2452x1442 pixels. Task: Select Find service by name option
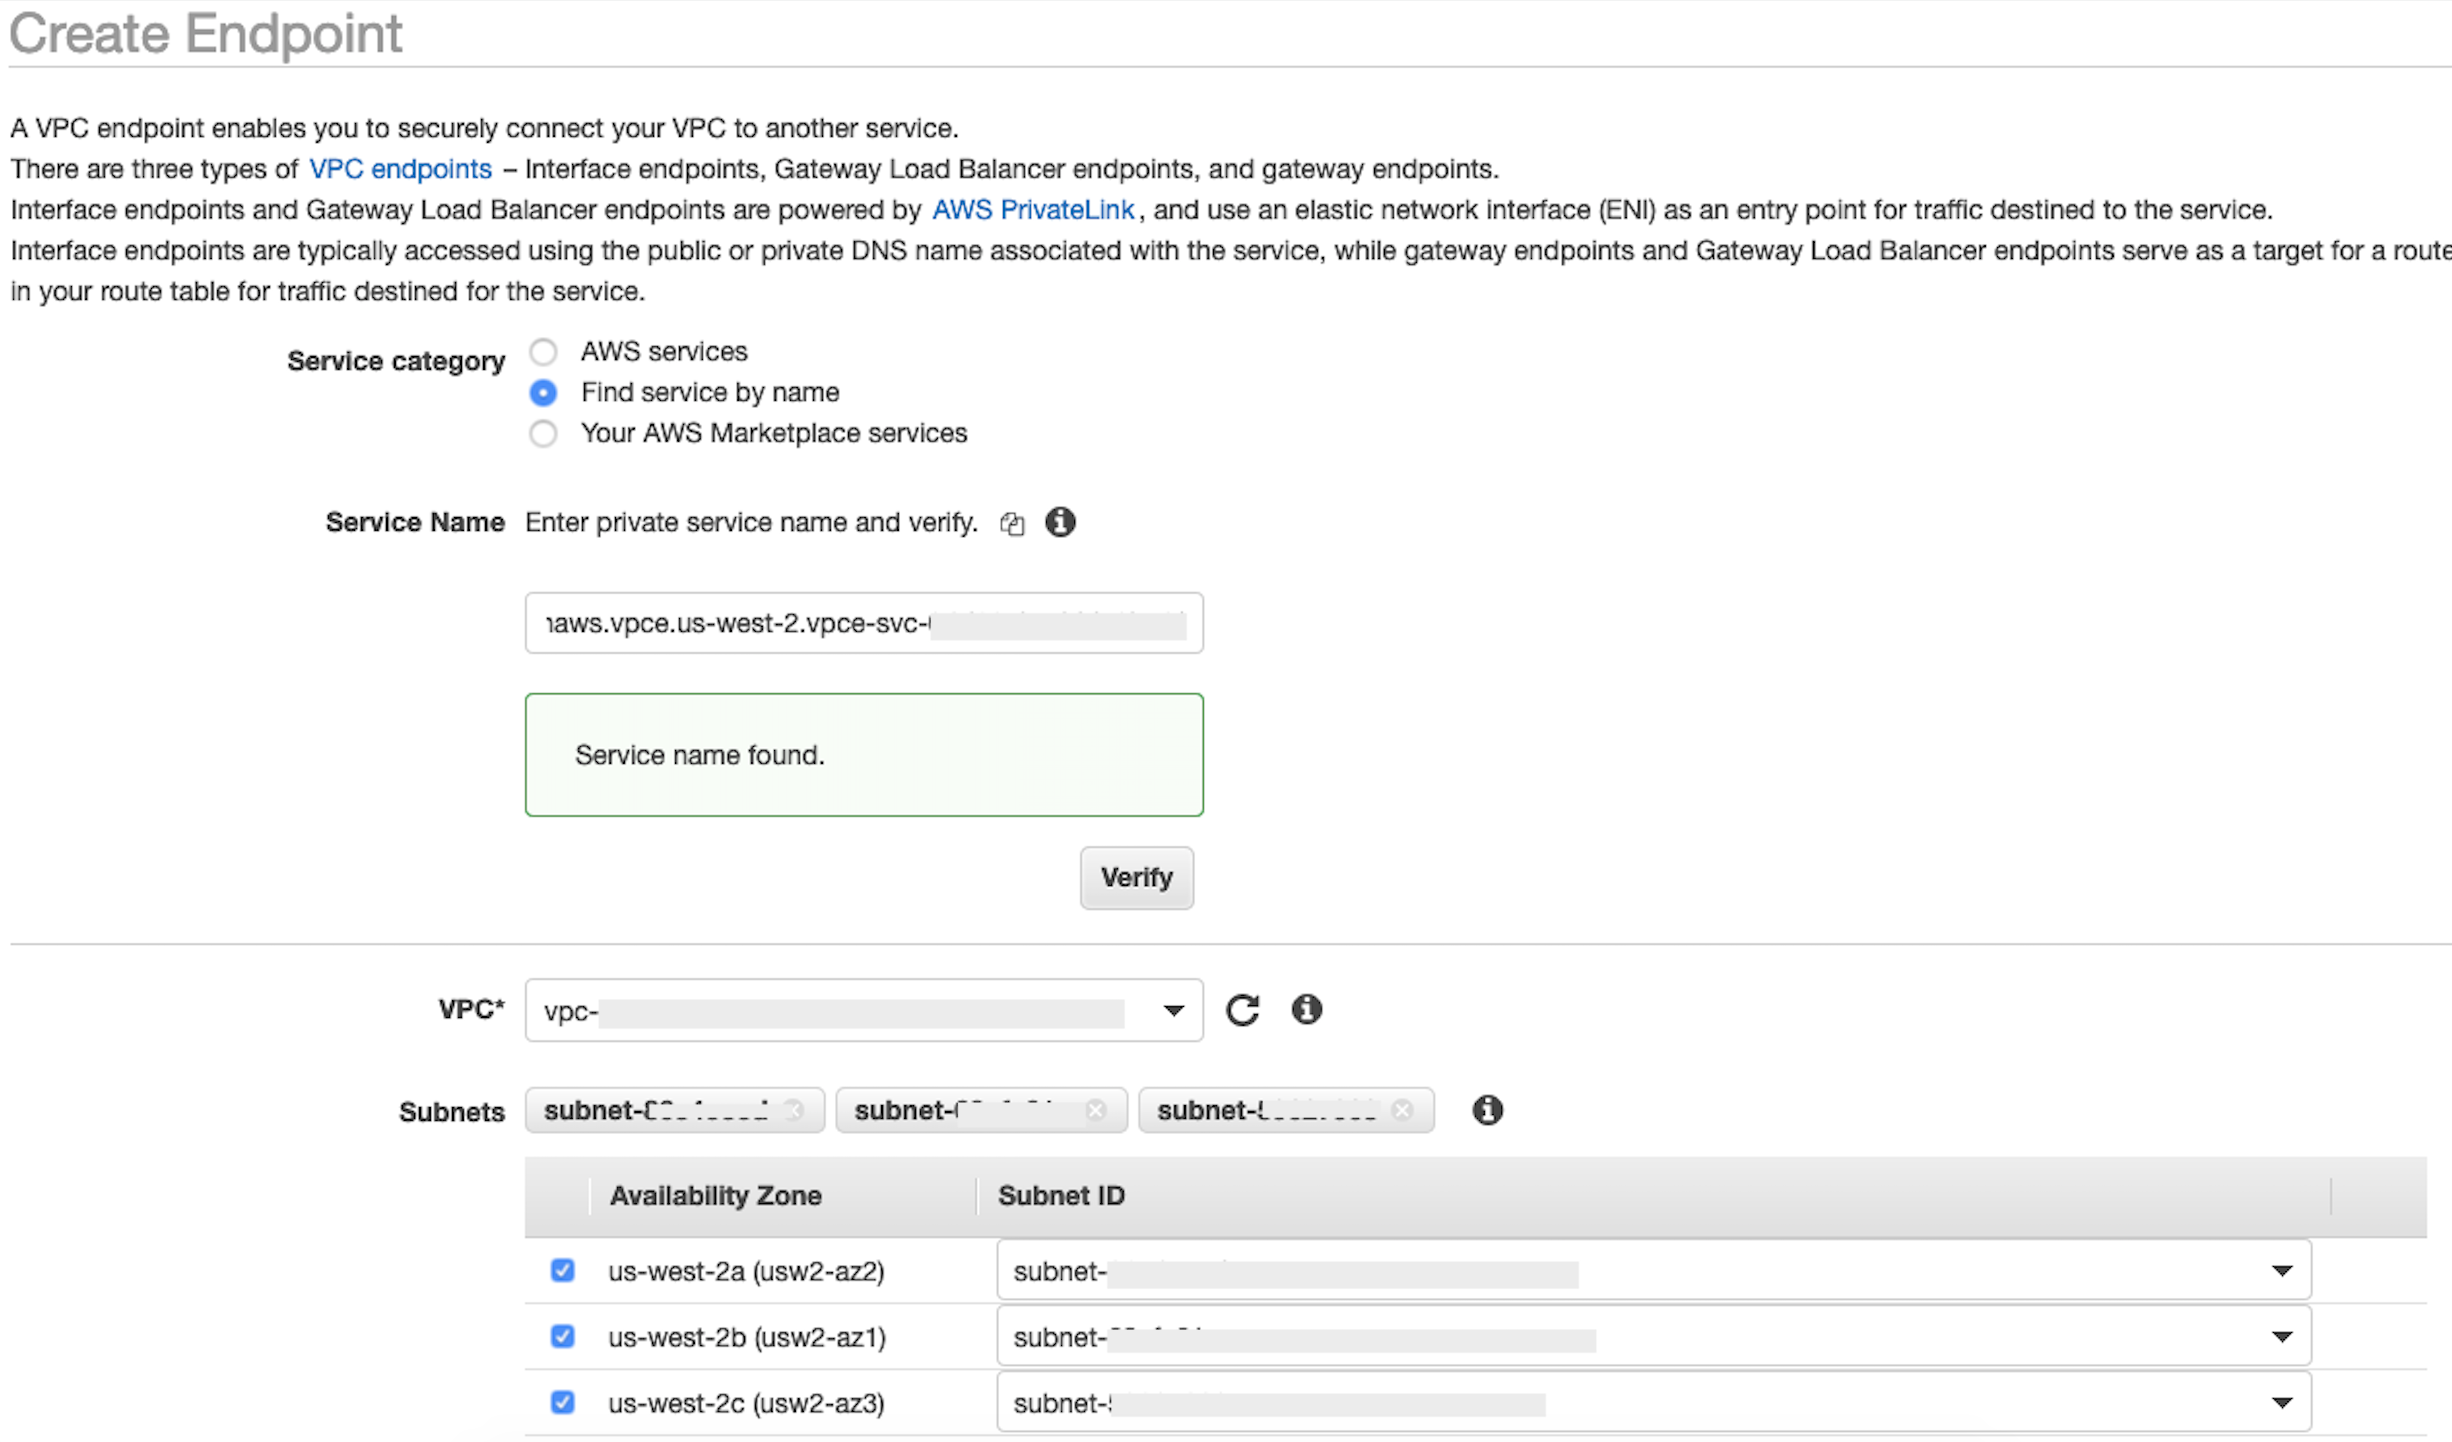tap(543, 392)
